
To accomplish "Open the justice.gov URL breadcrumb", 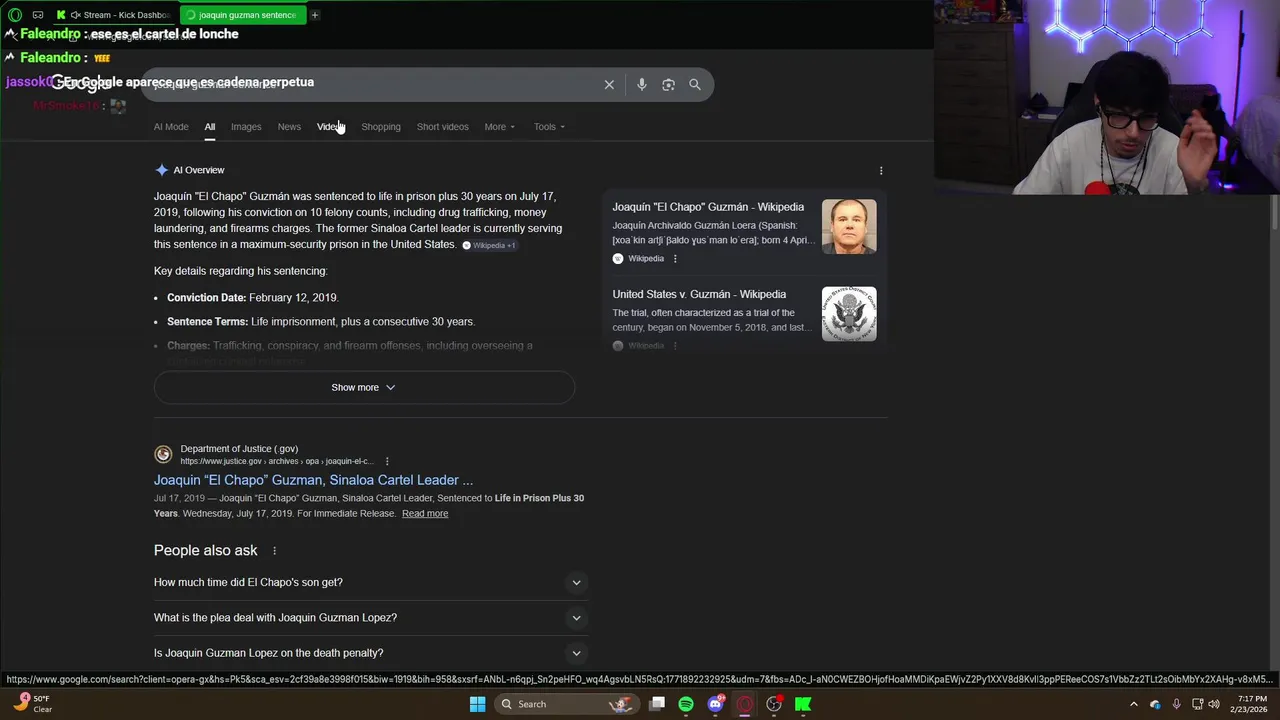I will 277,461.
